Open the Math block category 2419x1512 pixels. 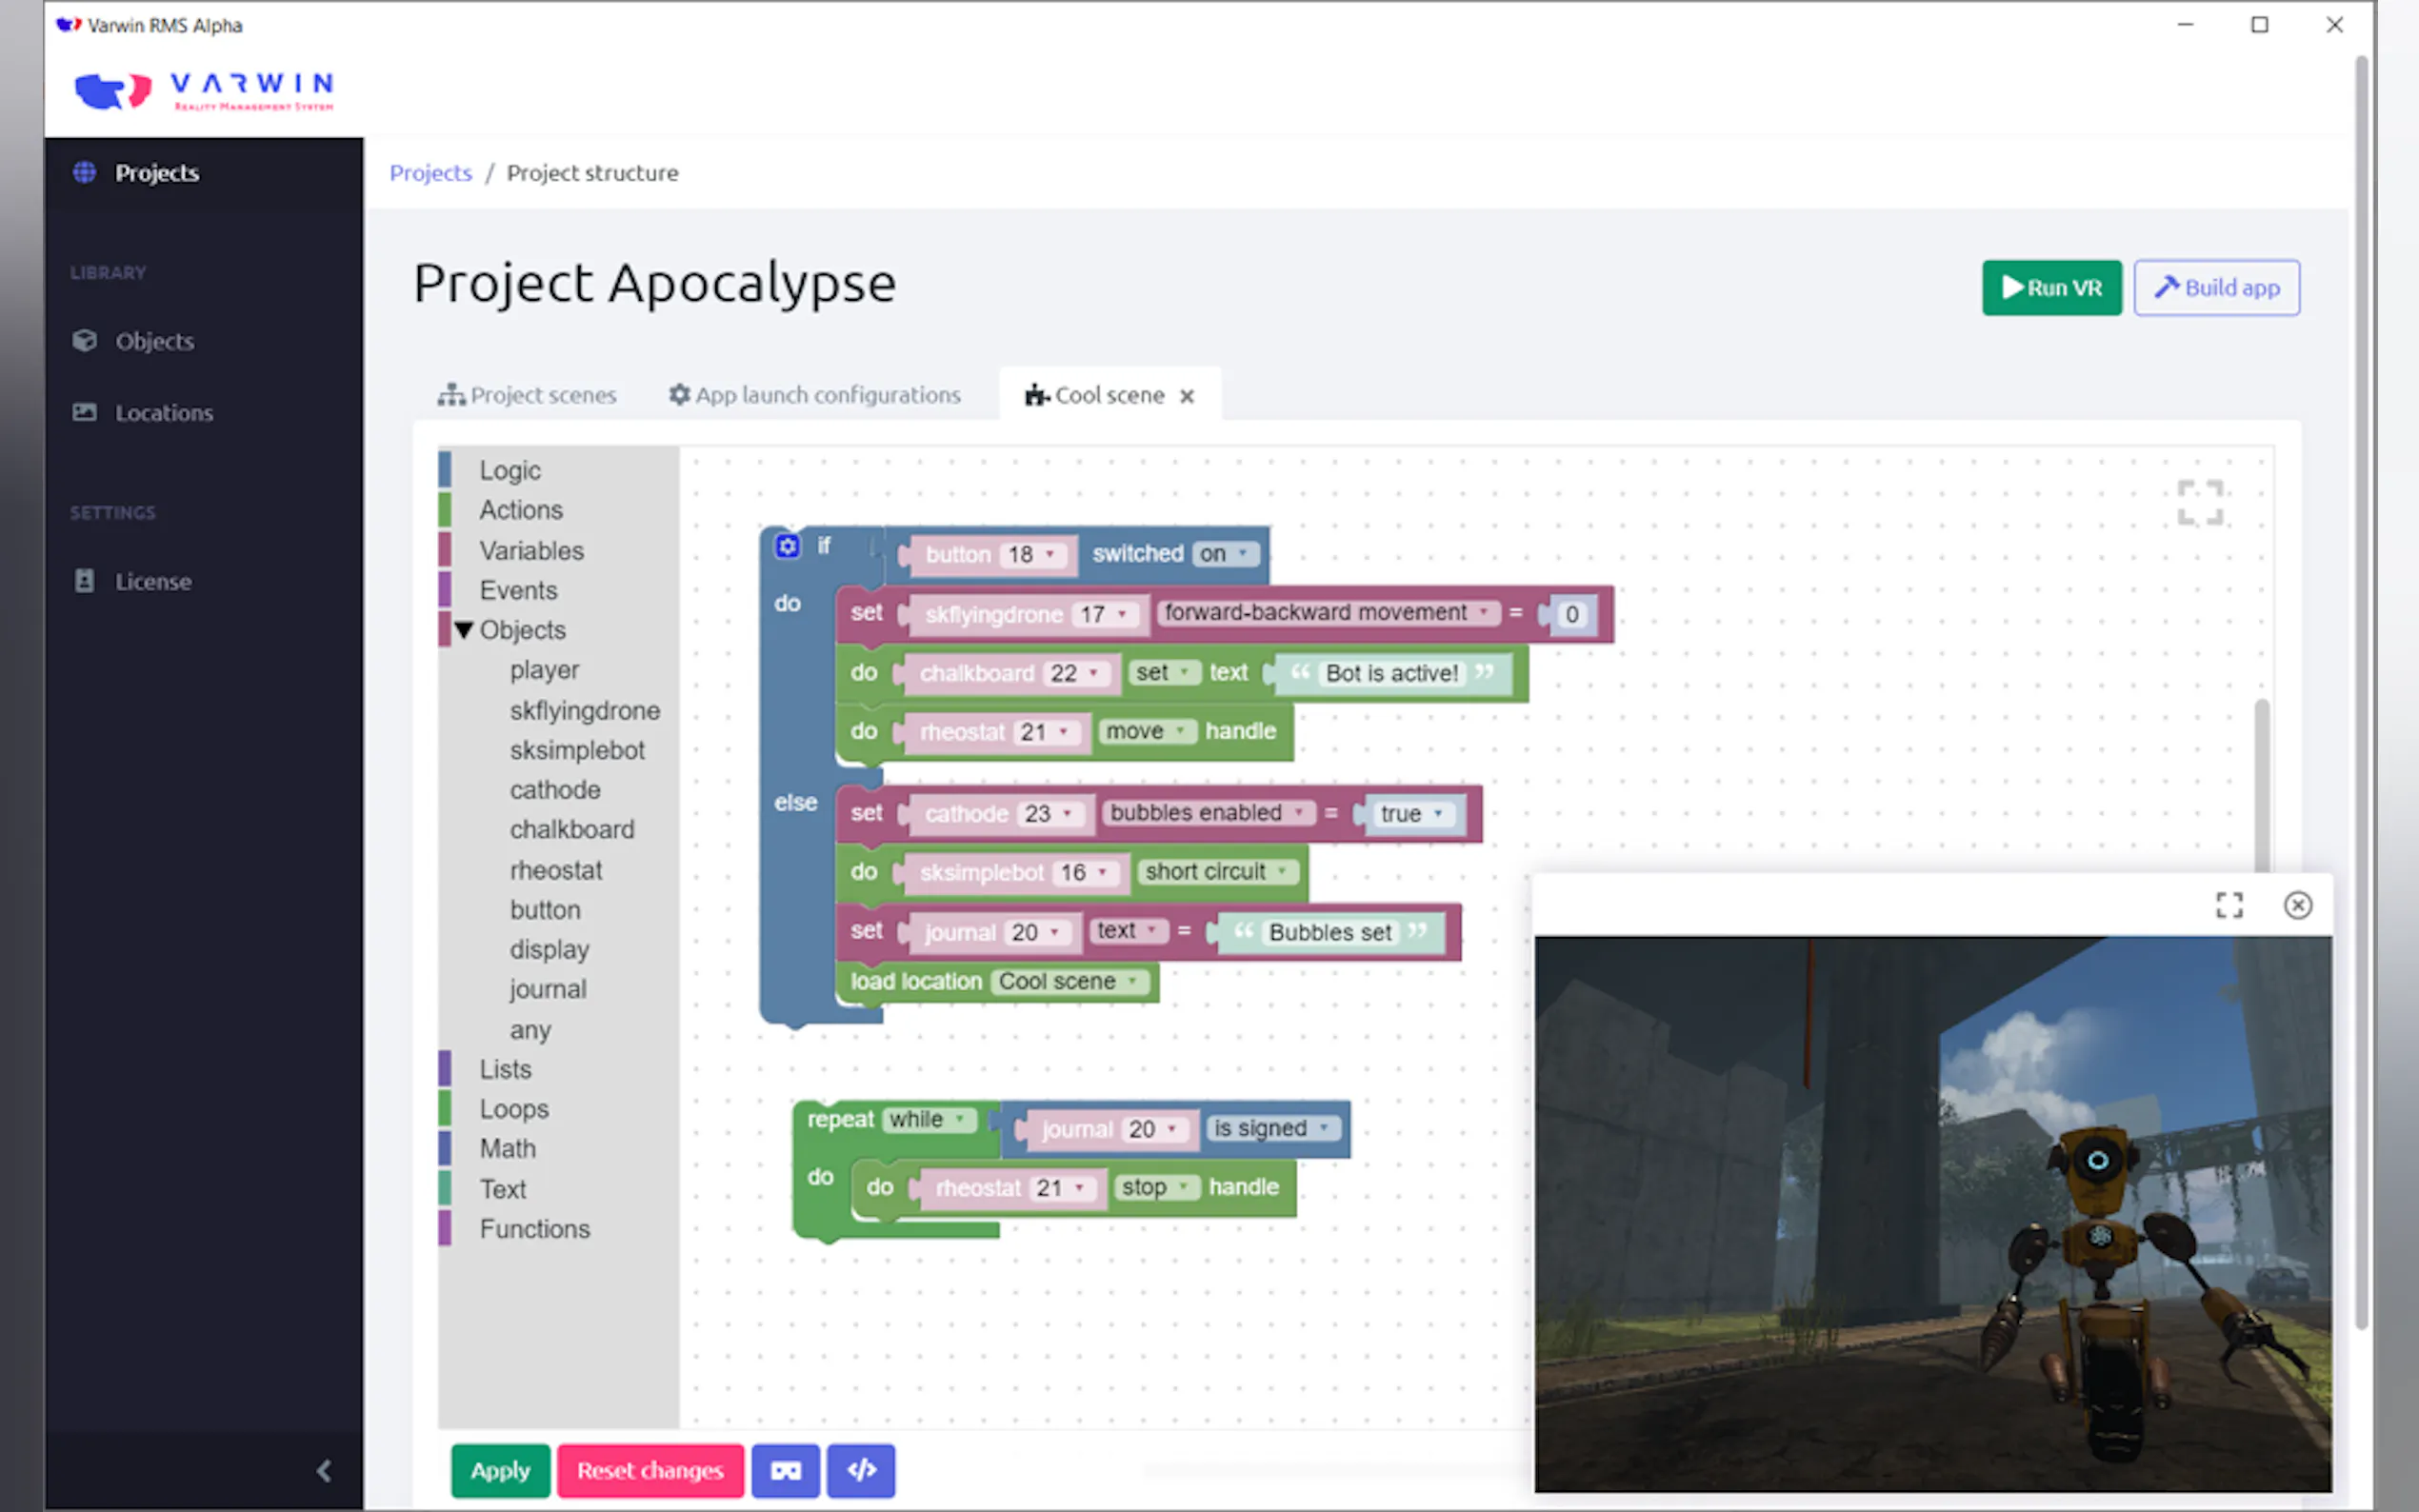click(x=507, y=1149)
